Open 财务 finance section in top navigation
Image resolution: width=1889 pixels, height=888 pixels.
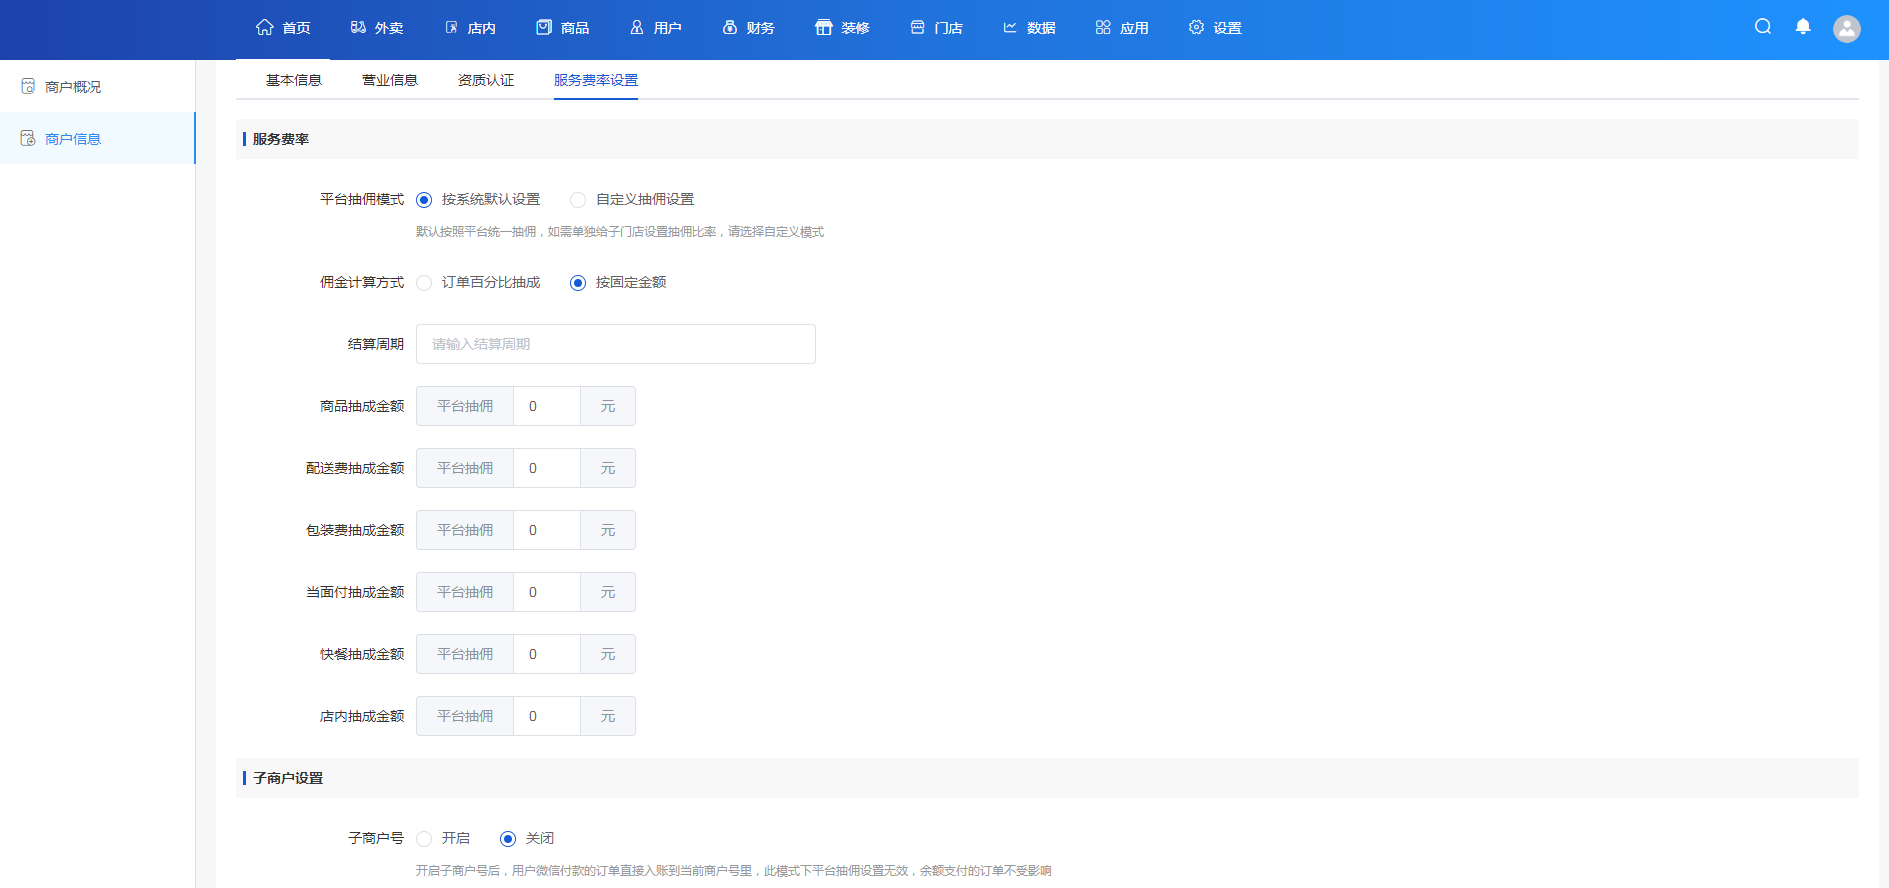pyautogui.click(x=748, y=28)
